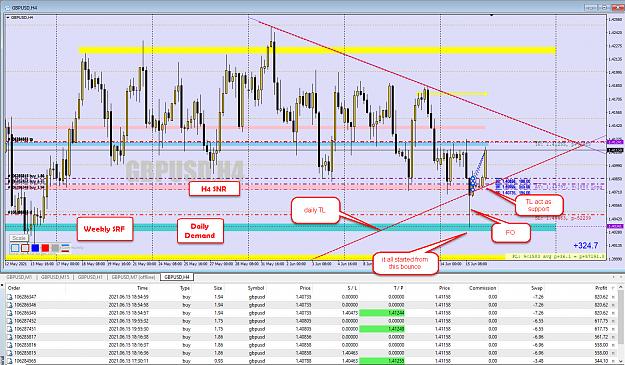Sort trades by the Swap column header
This screenshot has height=365, width=625.
537,288
